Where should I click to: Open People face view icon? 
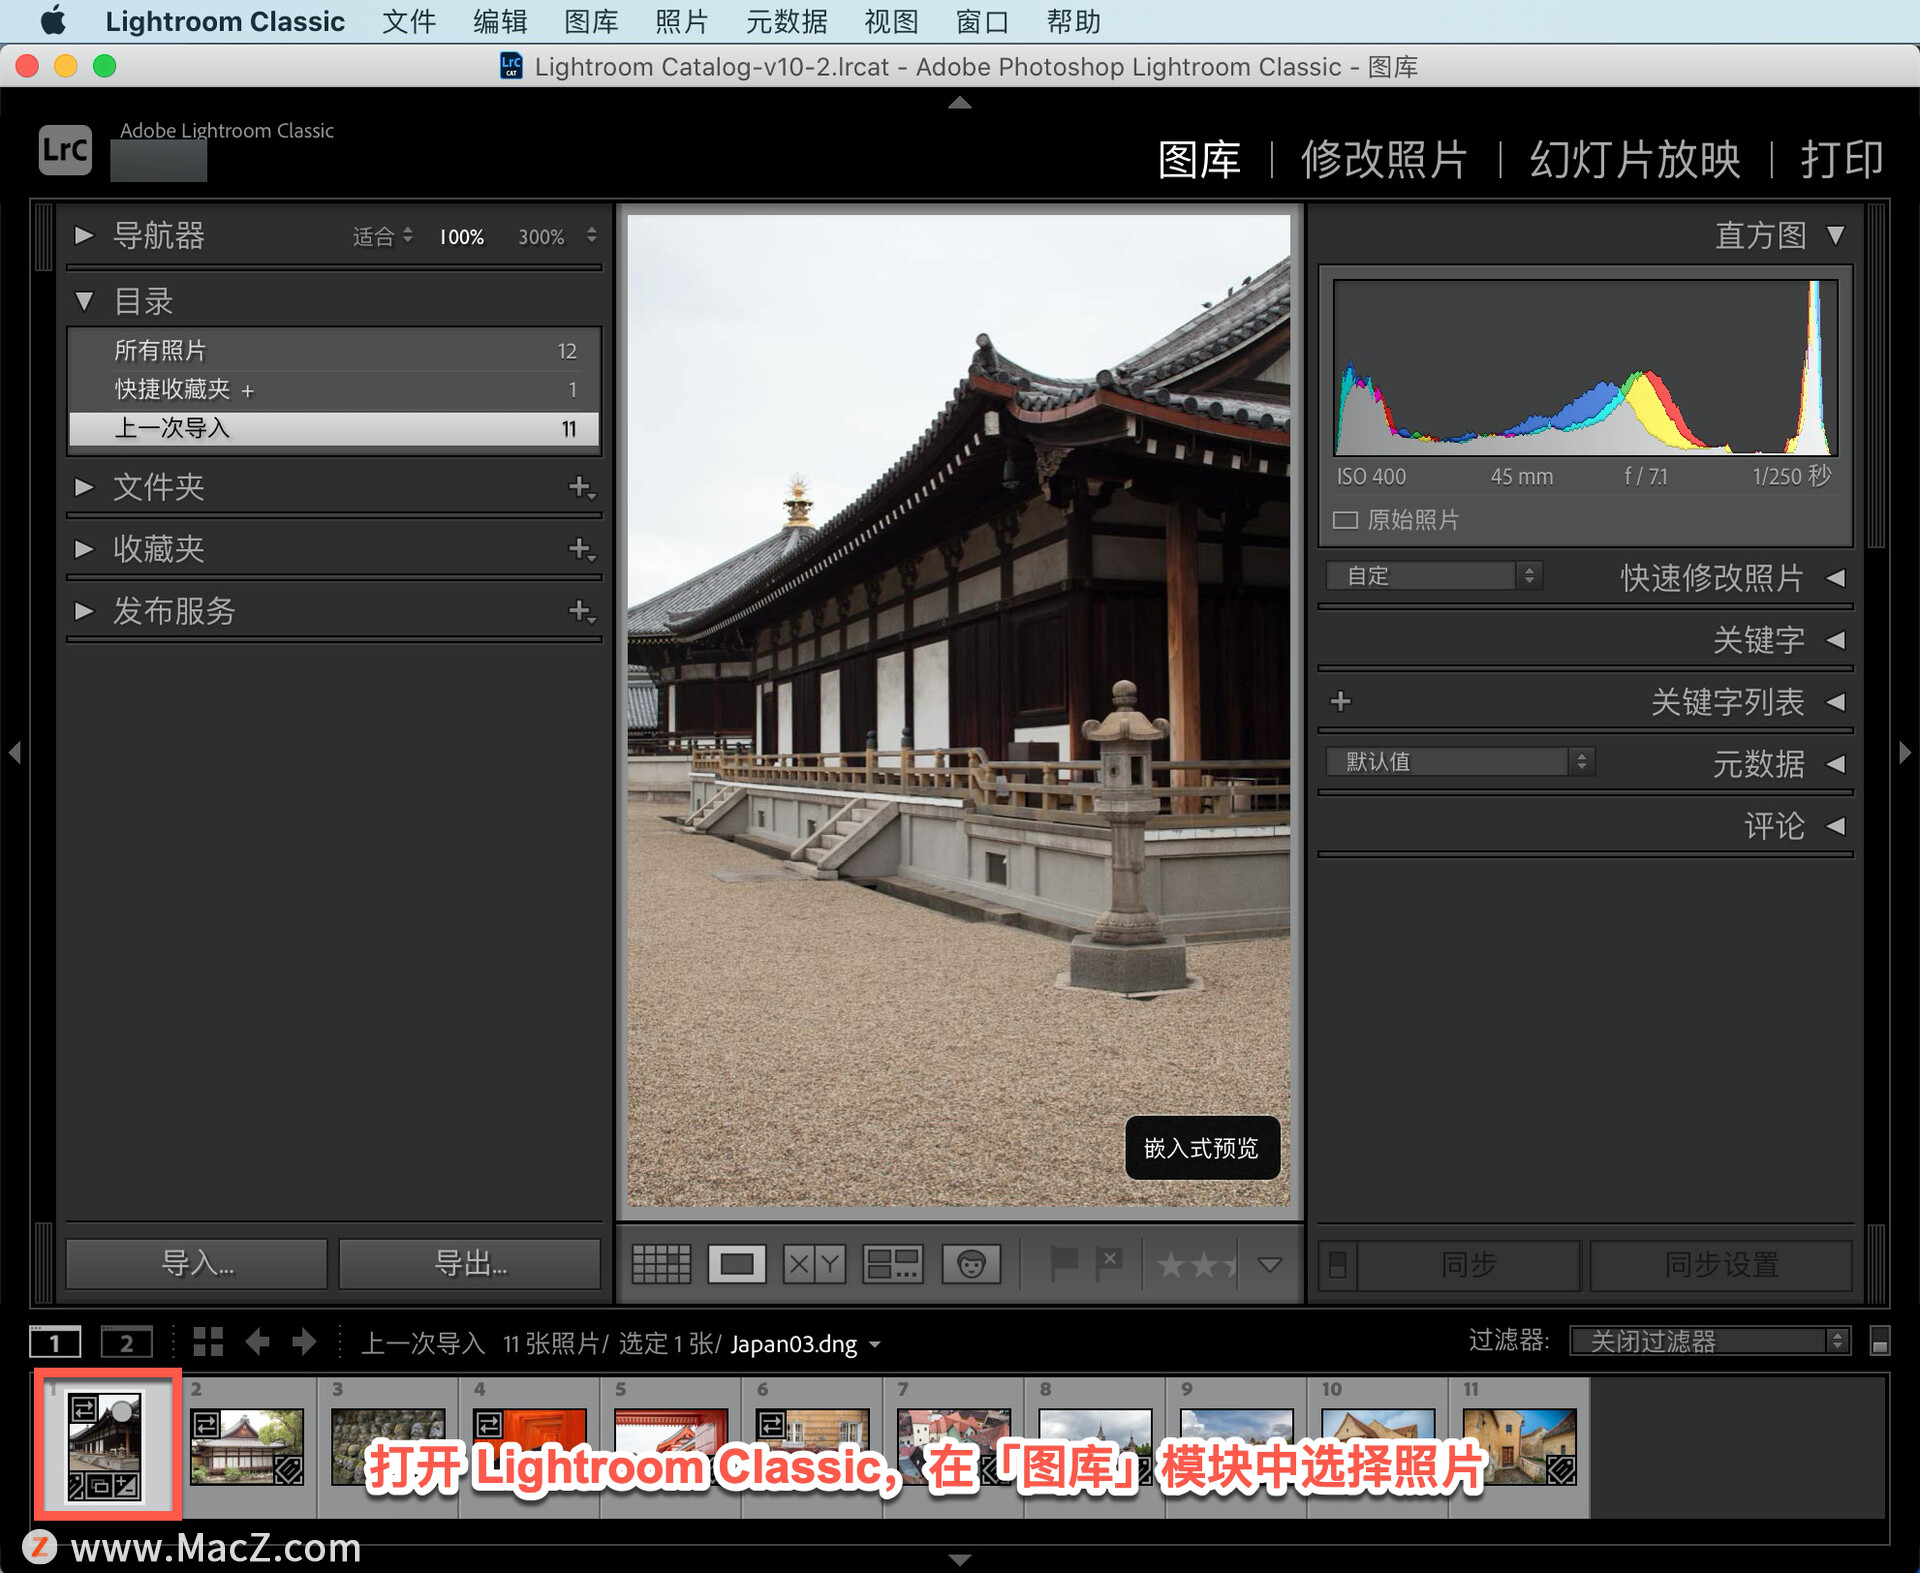pos(971,1264)
